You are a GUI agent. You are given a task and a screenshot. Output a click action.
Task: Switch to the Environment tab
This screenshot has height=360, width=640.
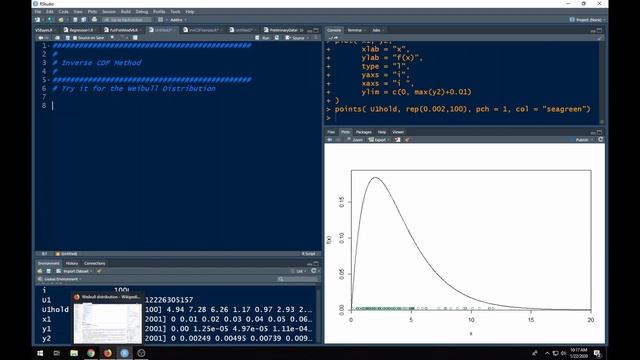49,263
